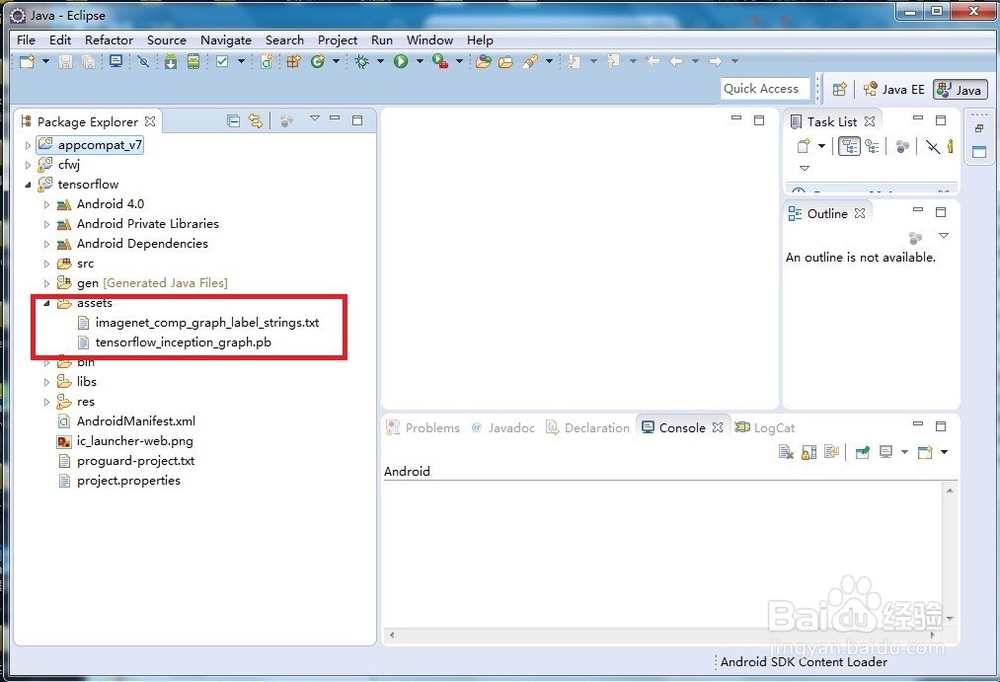Expand the libs folder node

coord(47,382)
